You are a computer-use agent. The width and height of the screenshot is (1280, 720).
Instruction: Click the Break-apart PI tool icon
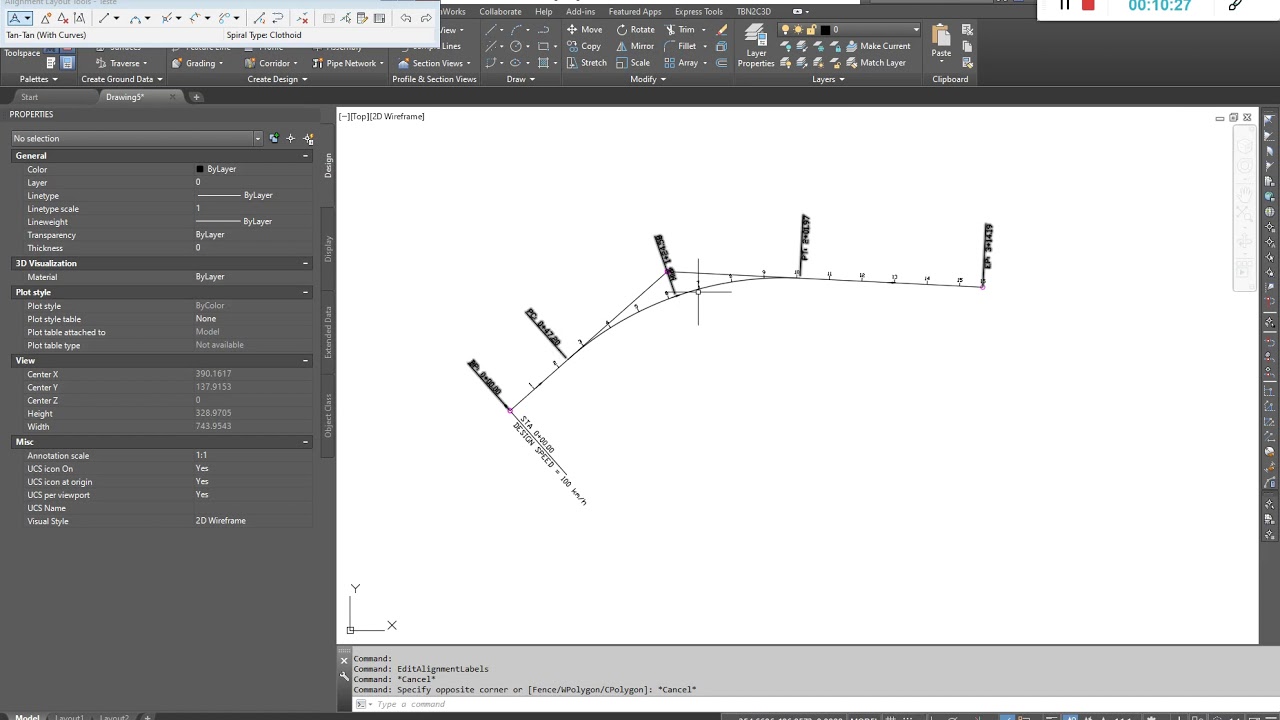[79, 18]
